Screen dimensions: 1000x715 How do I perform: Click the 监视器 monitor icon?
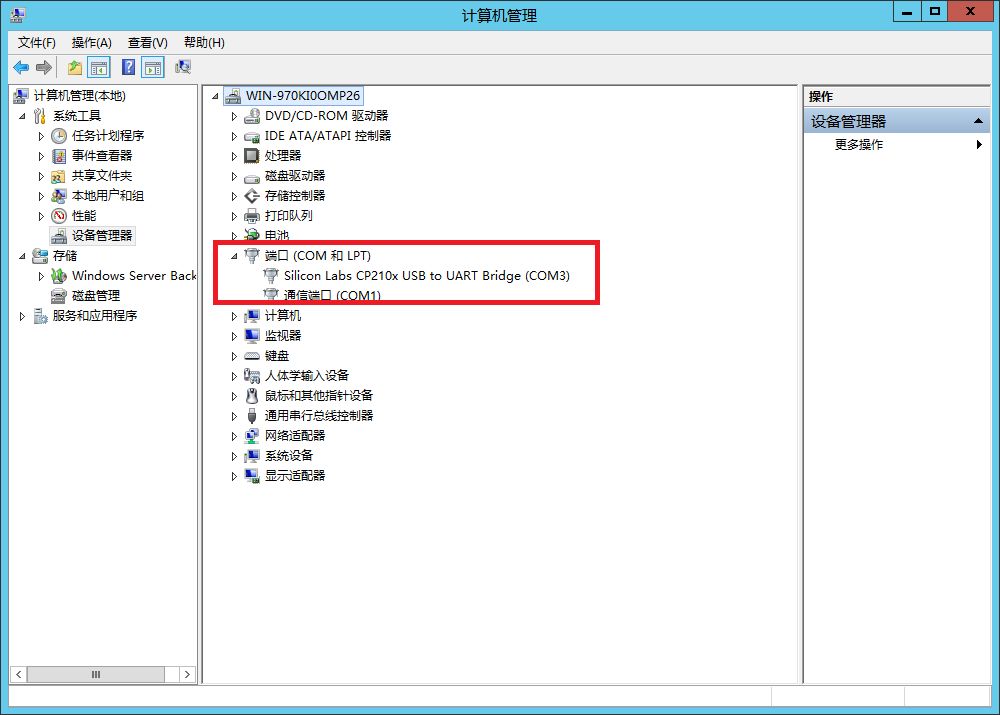click(252, 335)
